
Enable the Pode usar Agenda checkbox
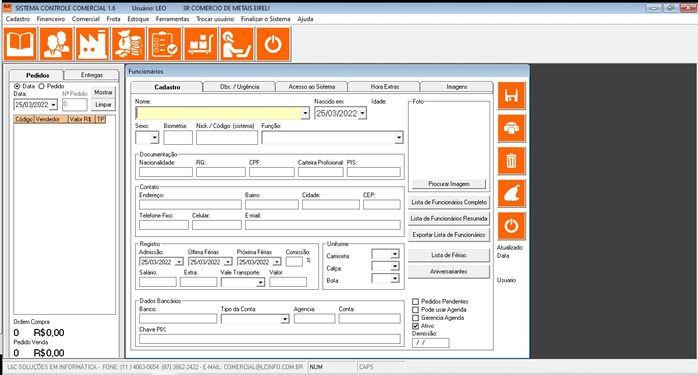coord(415,310)
